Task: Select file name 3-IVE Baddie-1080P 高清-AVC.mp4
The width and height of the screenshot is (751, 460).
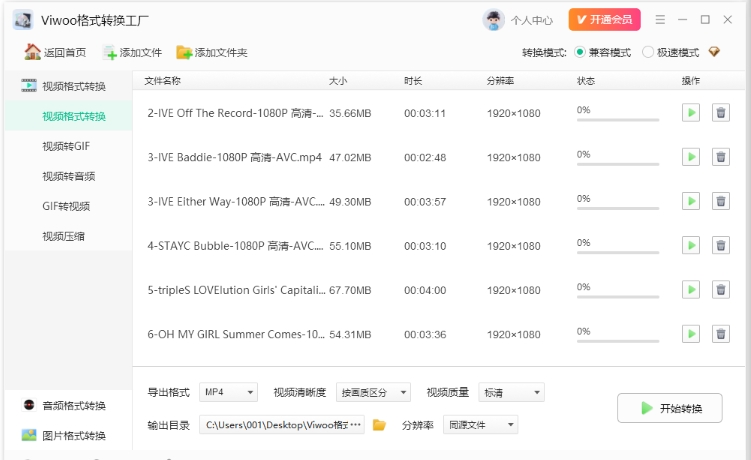Action: point(235,157)
